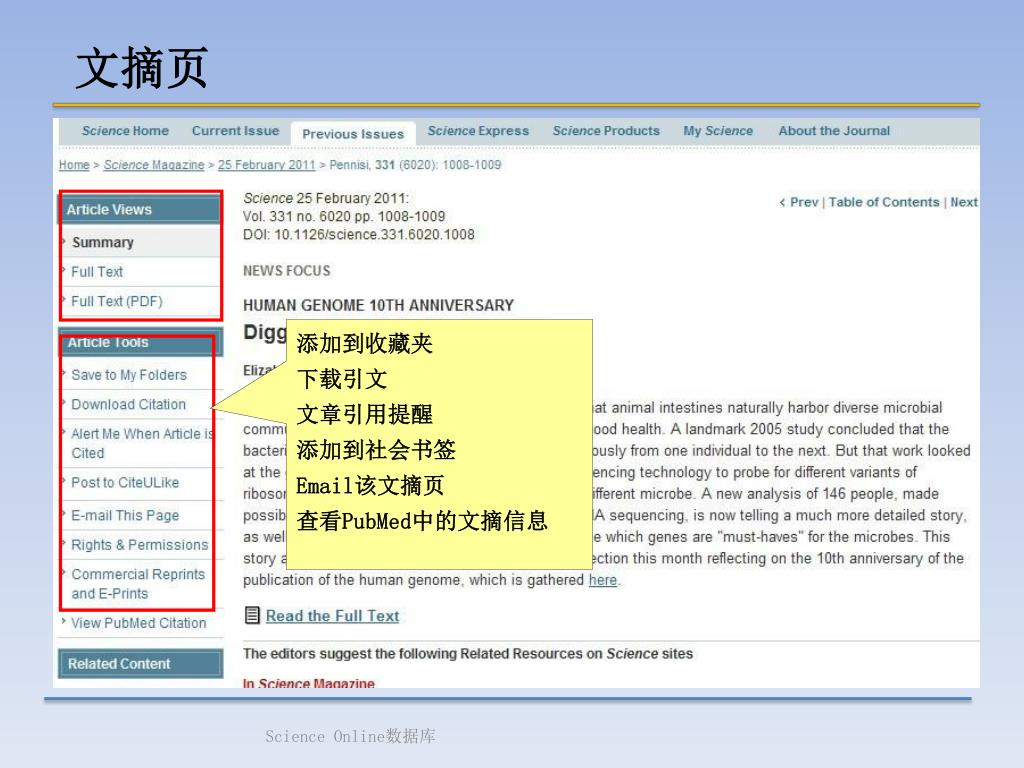Viewport: 1024px width, 768px height.
Task: Open Science Magazine breadcrumb link
Action: 153,165
